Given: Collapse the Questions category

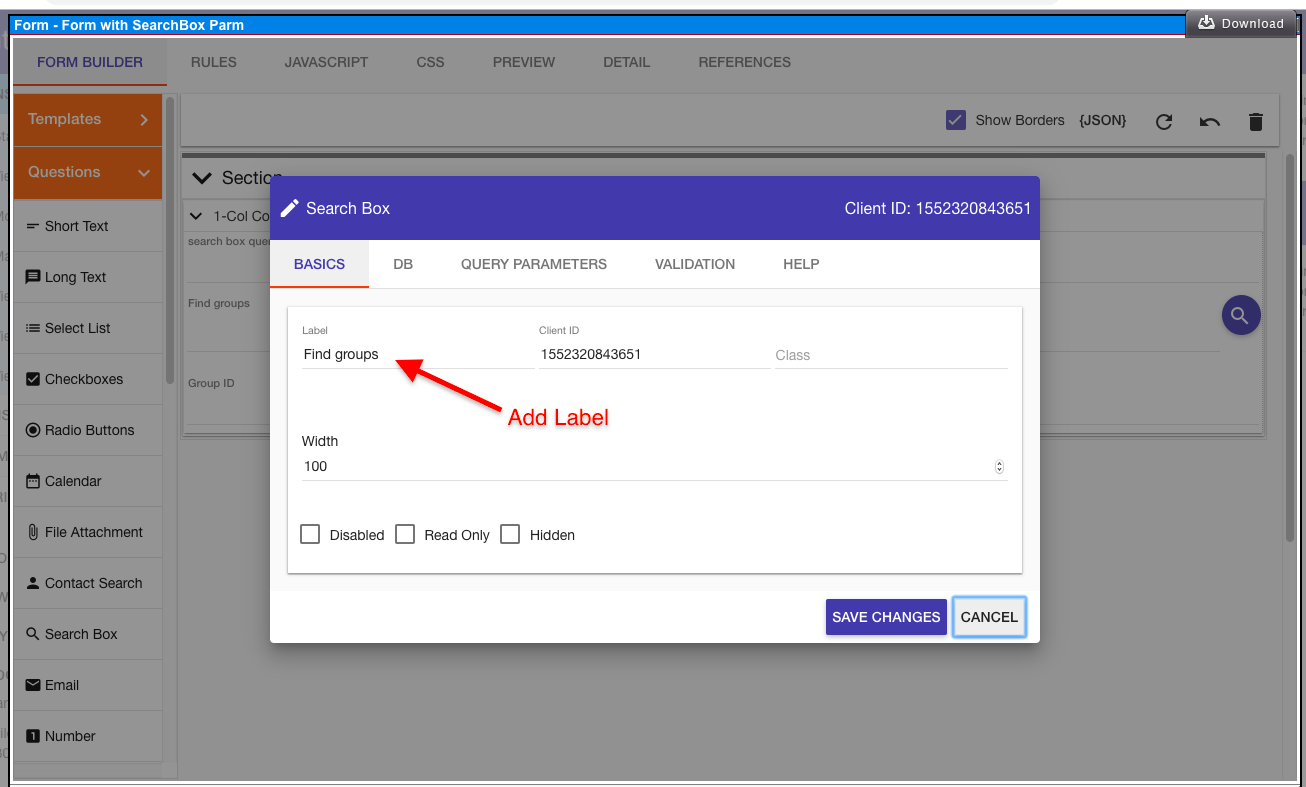Looking at the screenshot, I should [86, 171].
